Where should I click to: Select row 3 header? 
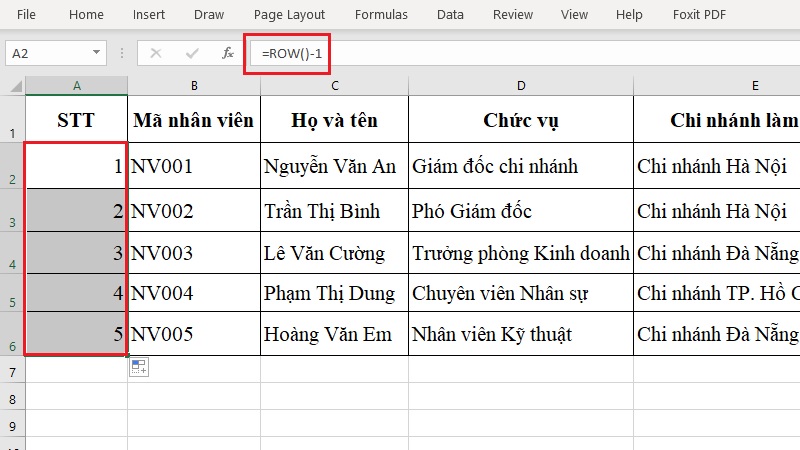pyautogui.click(x=12, y=210)
